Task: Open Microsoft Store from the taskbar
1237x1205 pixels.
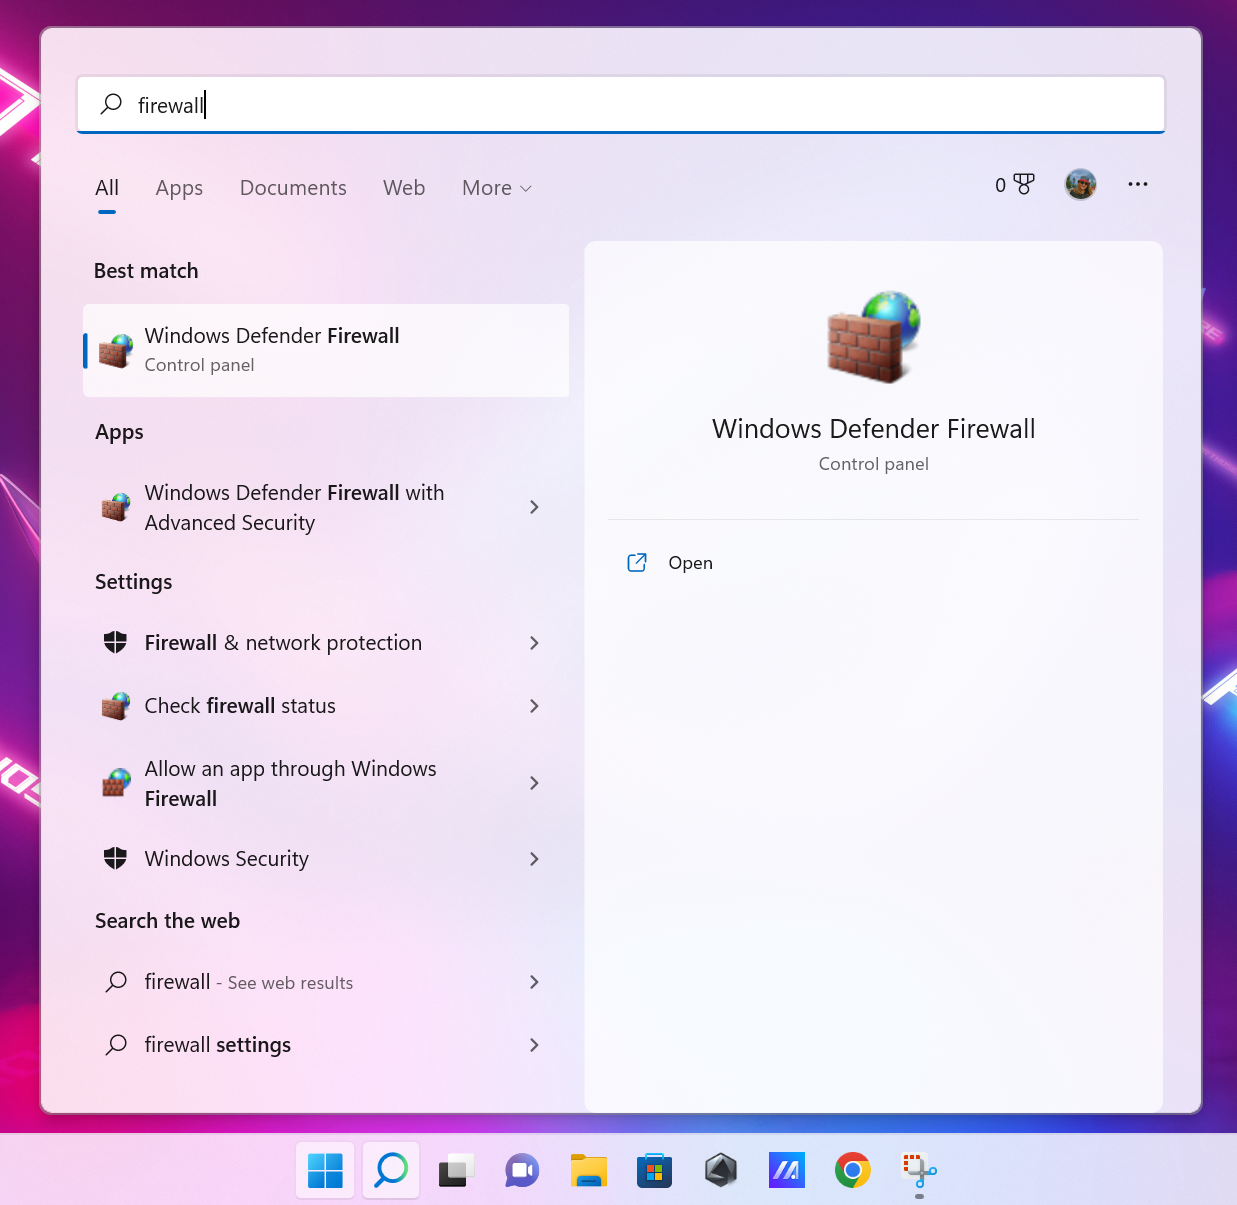Action: [654, 1170]
